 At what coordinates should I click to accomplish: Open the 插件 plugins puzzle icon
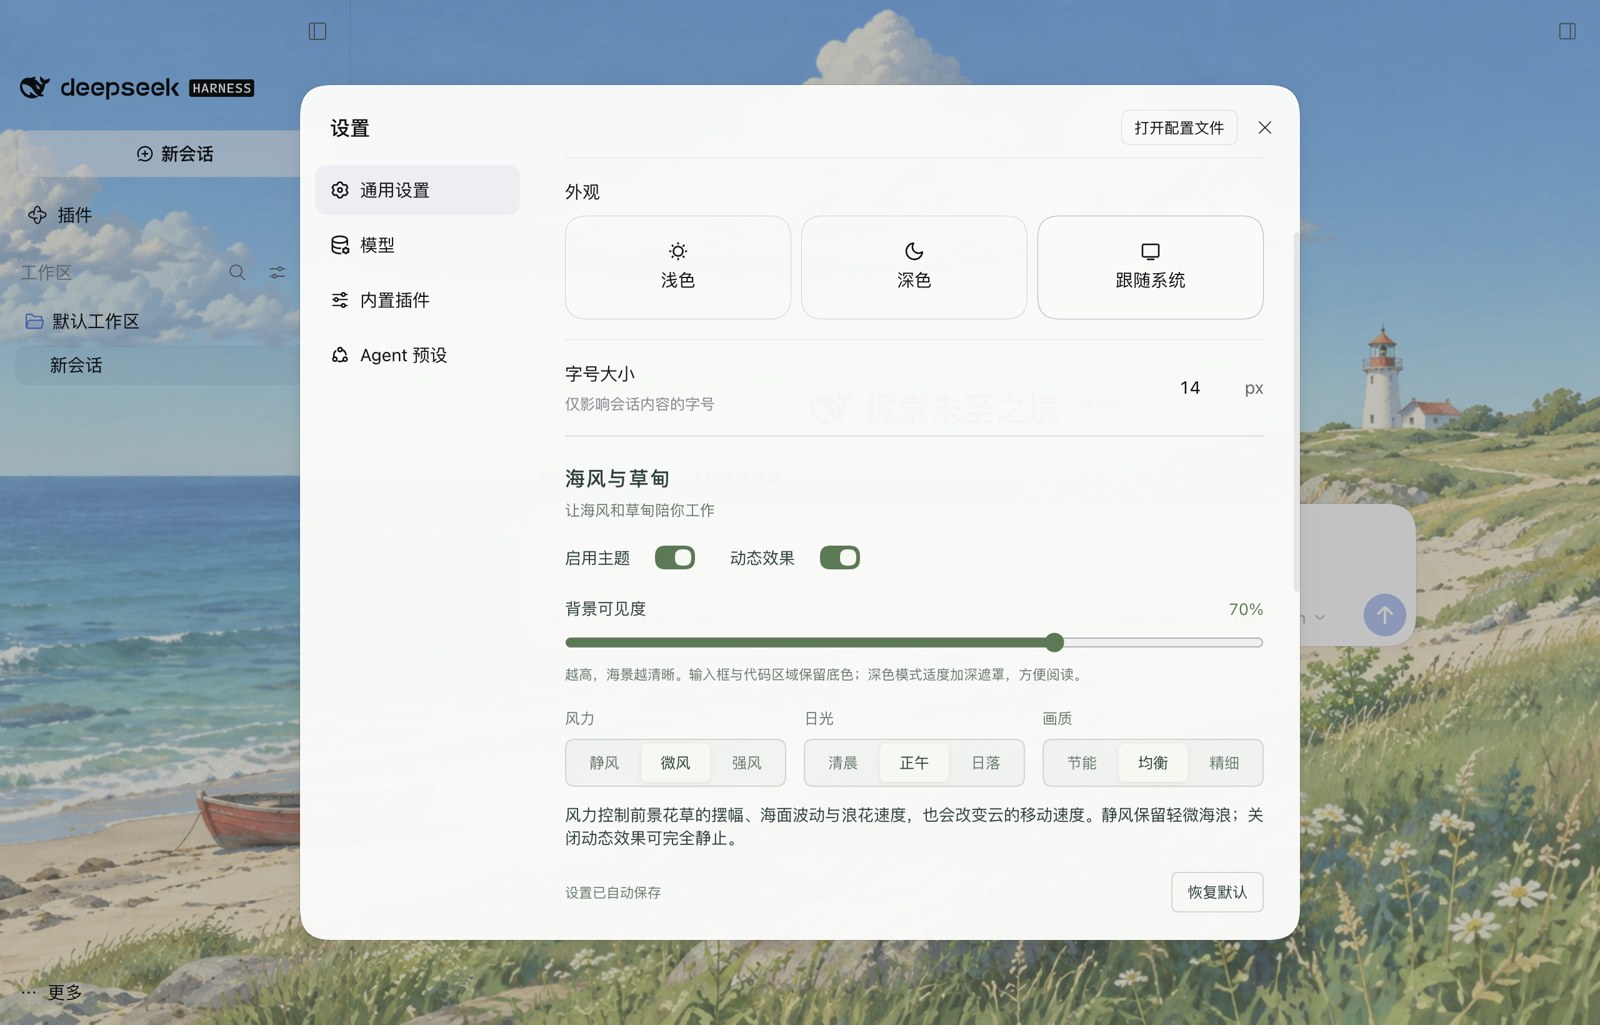tap(37, 215)
